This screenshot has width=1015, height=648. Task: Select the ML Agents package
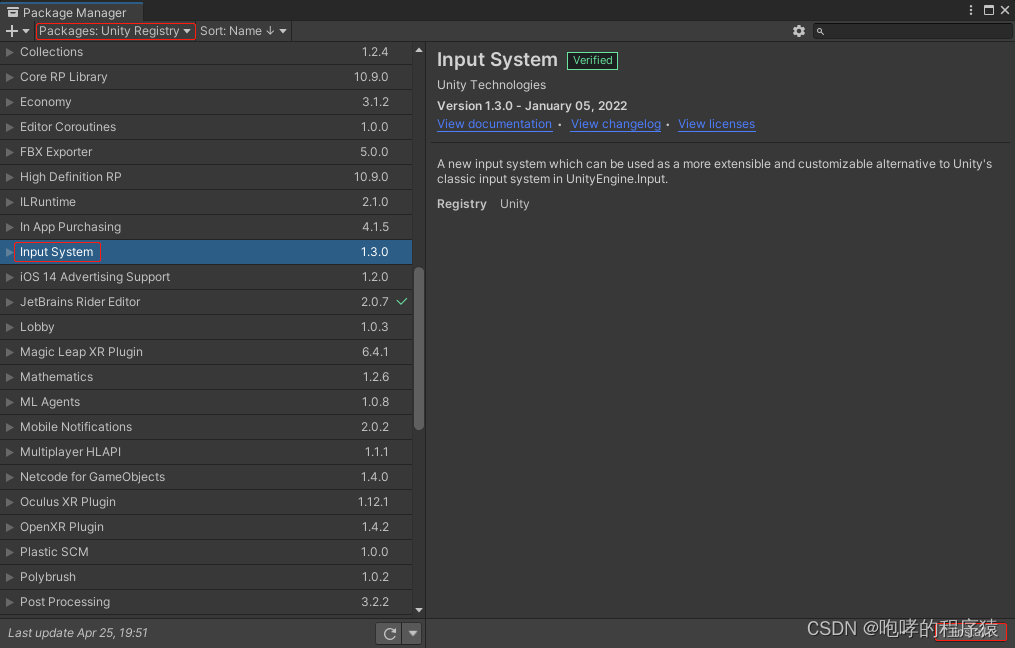point(206,402)
